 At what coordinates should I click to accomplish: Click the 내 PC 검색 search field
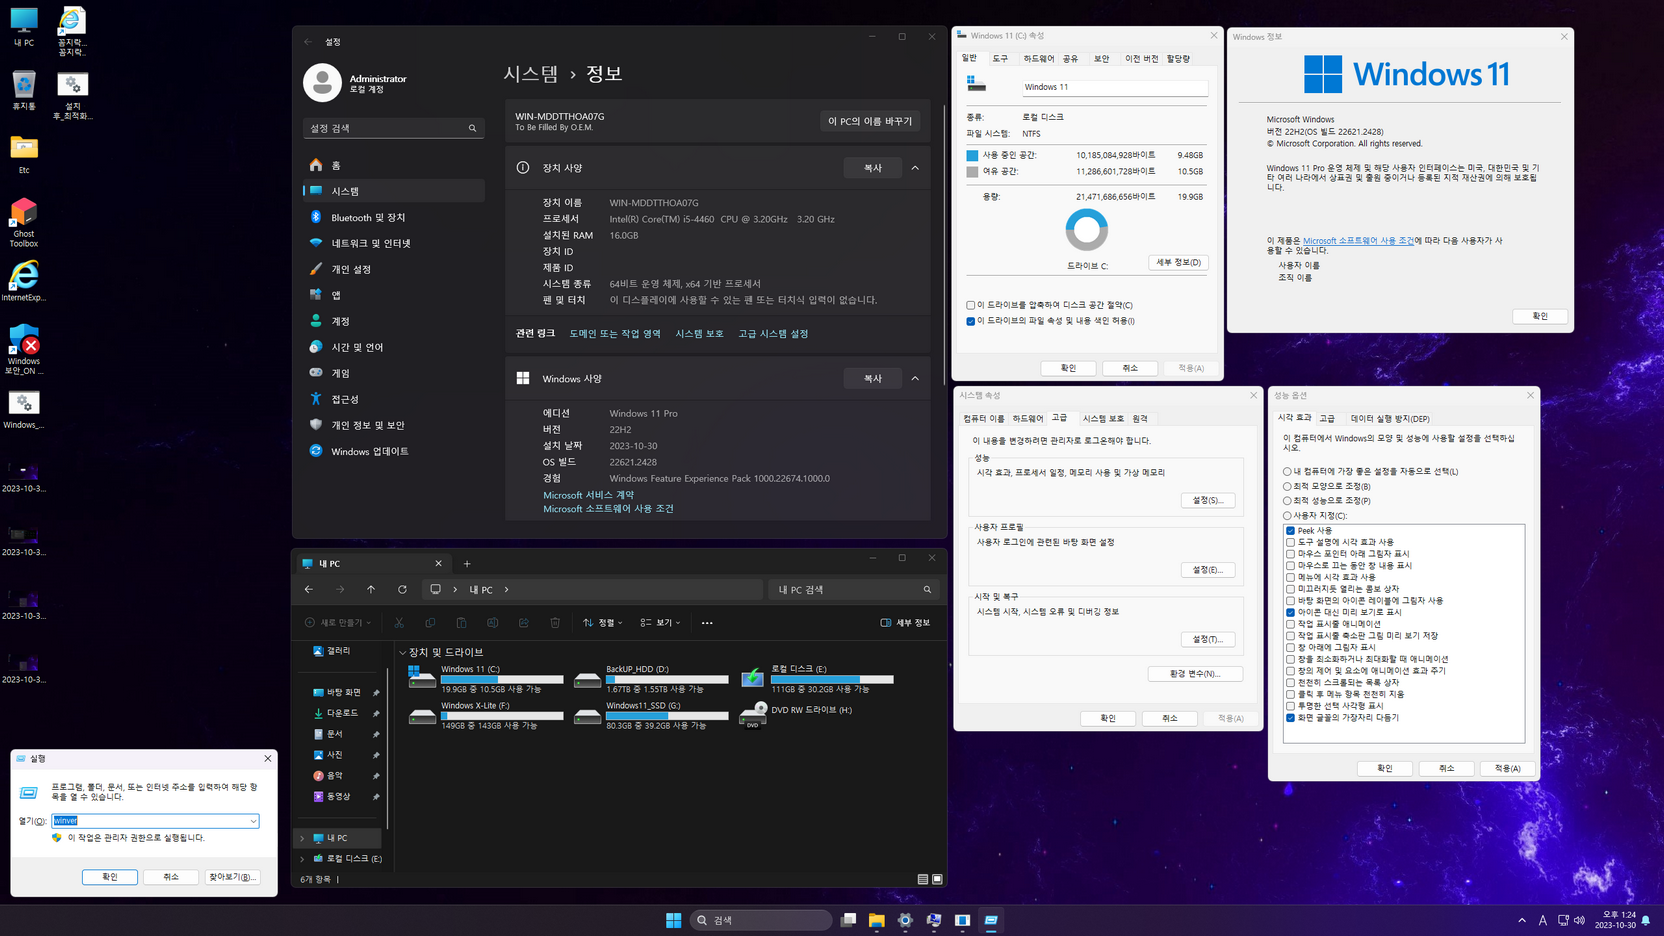(855, 590)
